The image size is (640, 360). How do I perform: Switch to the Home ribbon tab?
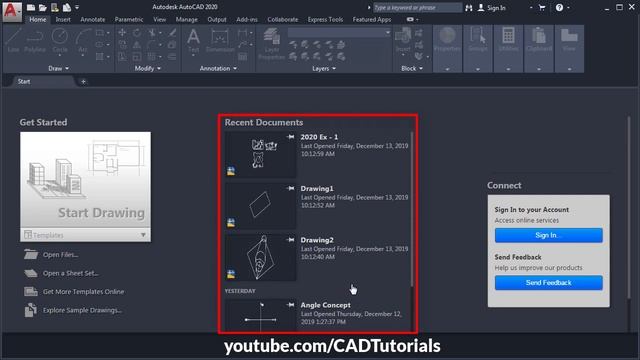(x=38, y=19)
